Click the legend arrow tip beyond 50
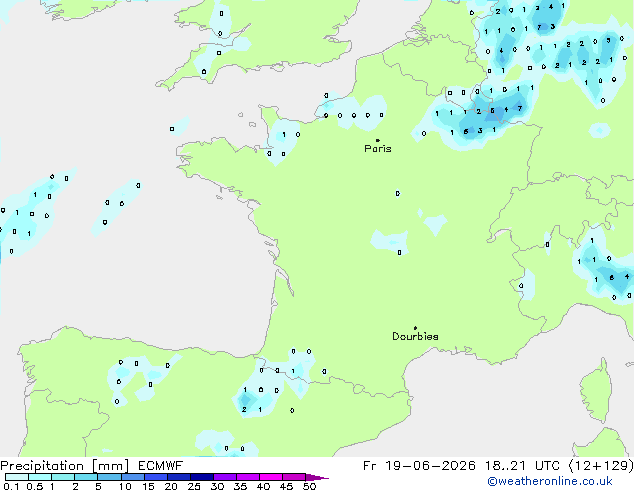The width and height of the screenshot is (634, 490). pos(317,477)
